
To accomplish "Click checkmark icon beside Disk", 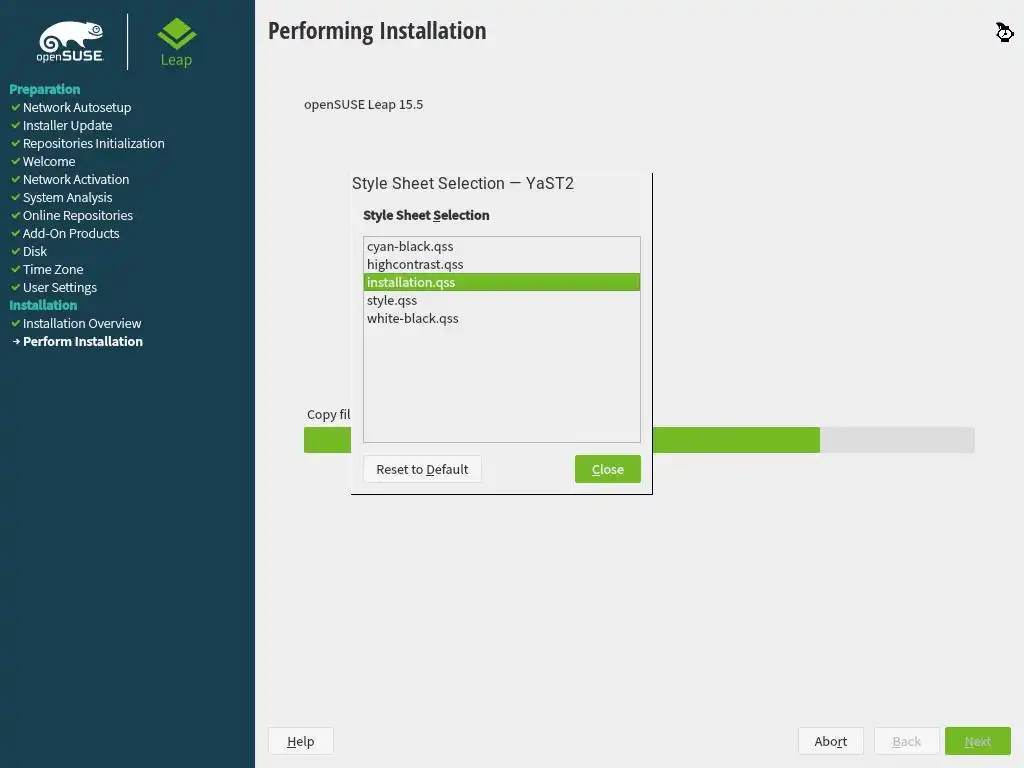I will (x=16, y=251).
